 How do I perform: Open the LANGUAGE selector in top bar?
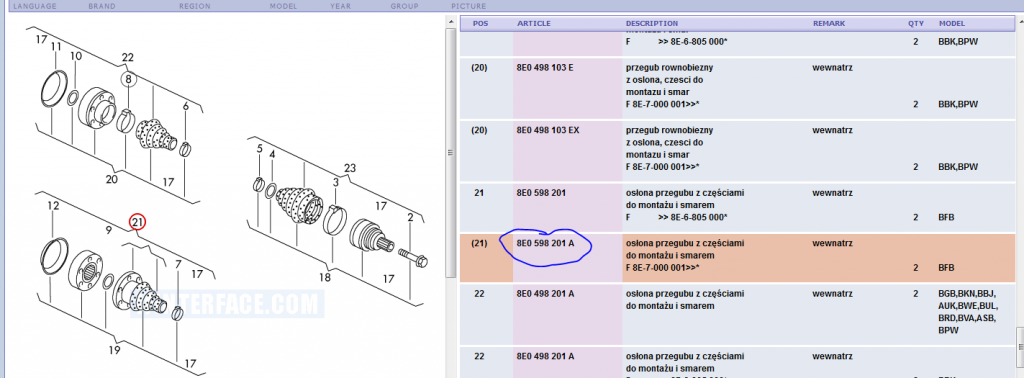[35, 6]
